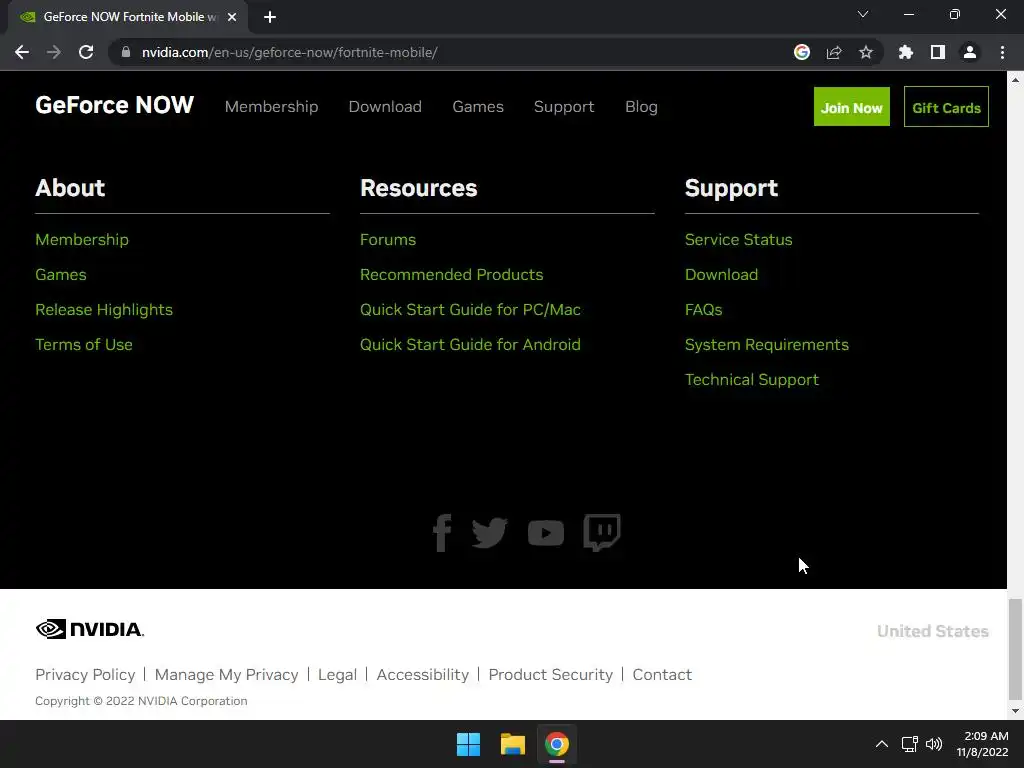Viewport: 1024px width, 768px height.
Task: Open Windows Start menu
Action: pos(468,744)
